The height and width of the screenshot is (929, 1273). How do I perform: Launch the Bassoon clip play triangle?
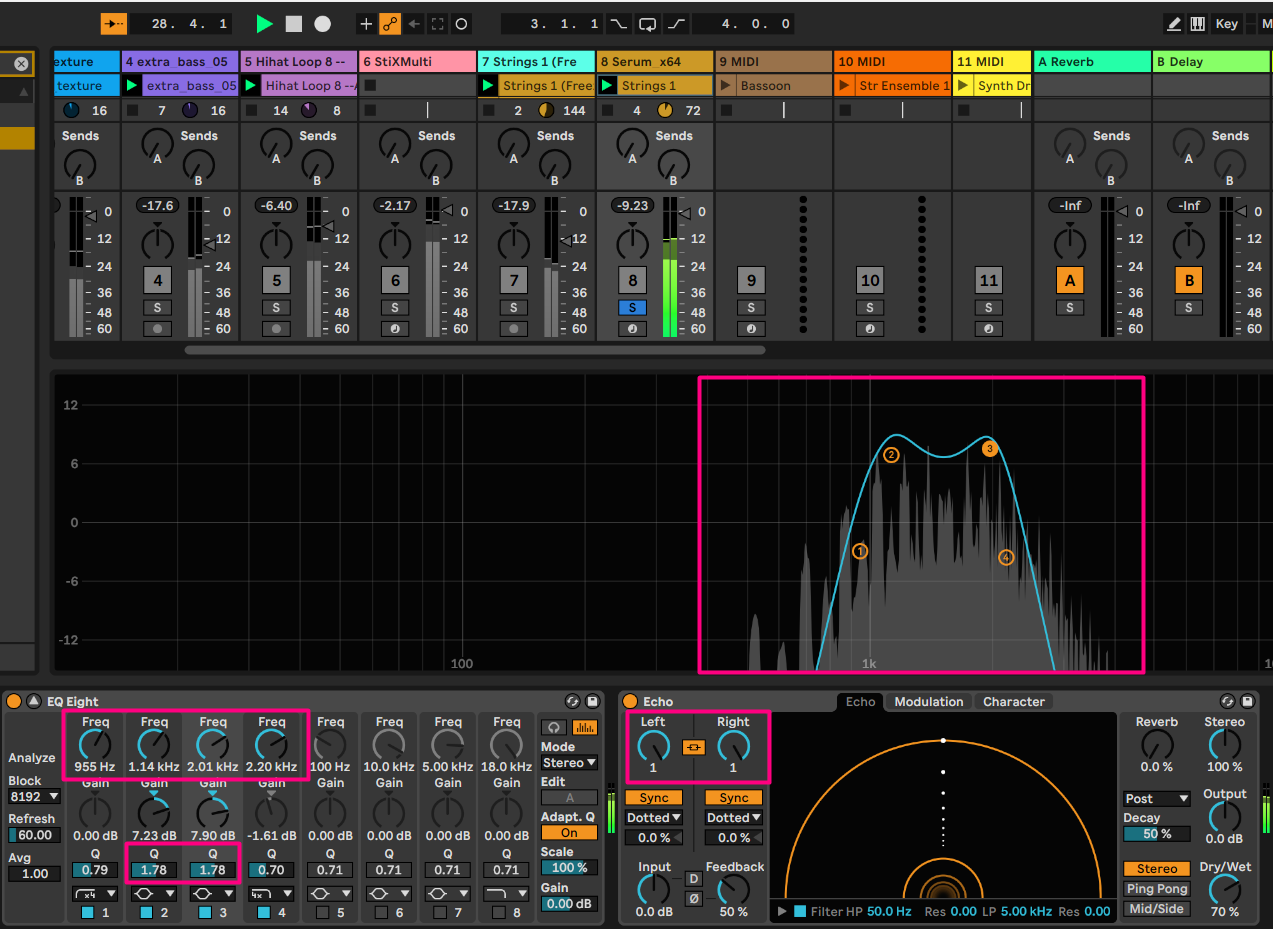[726, 86]
